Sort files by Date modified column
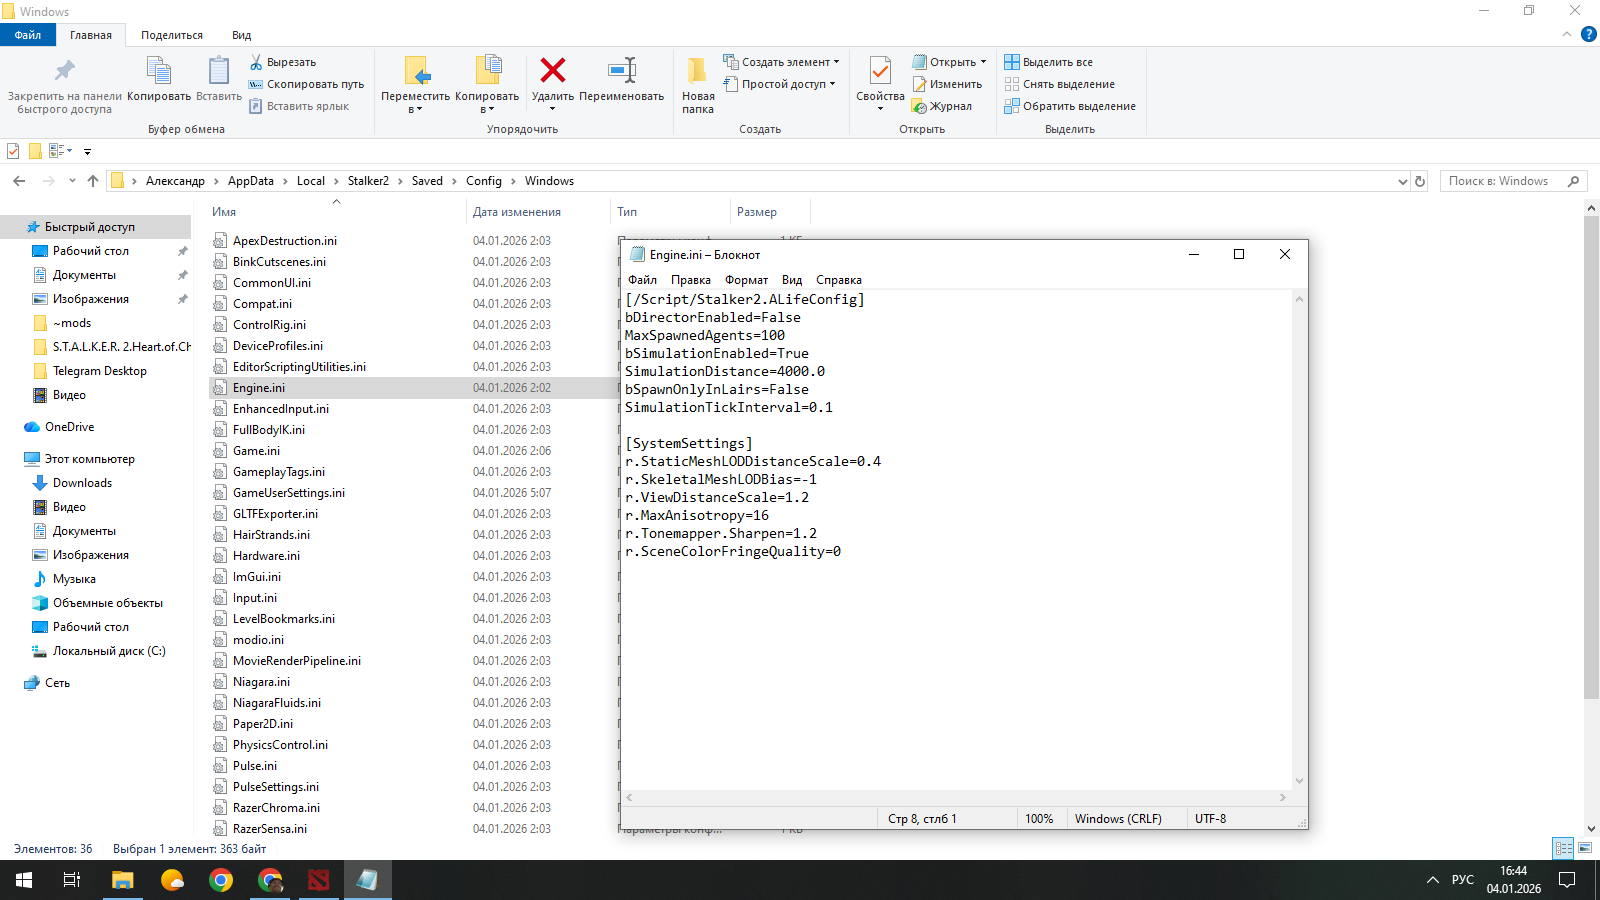Image resolution: width=1600 pixels, height=900 pixels. 538,212
